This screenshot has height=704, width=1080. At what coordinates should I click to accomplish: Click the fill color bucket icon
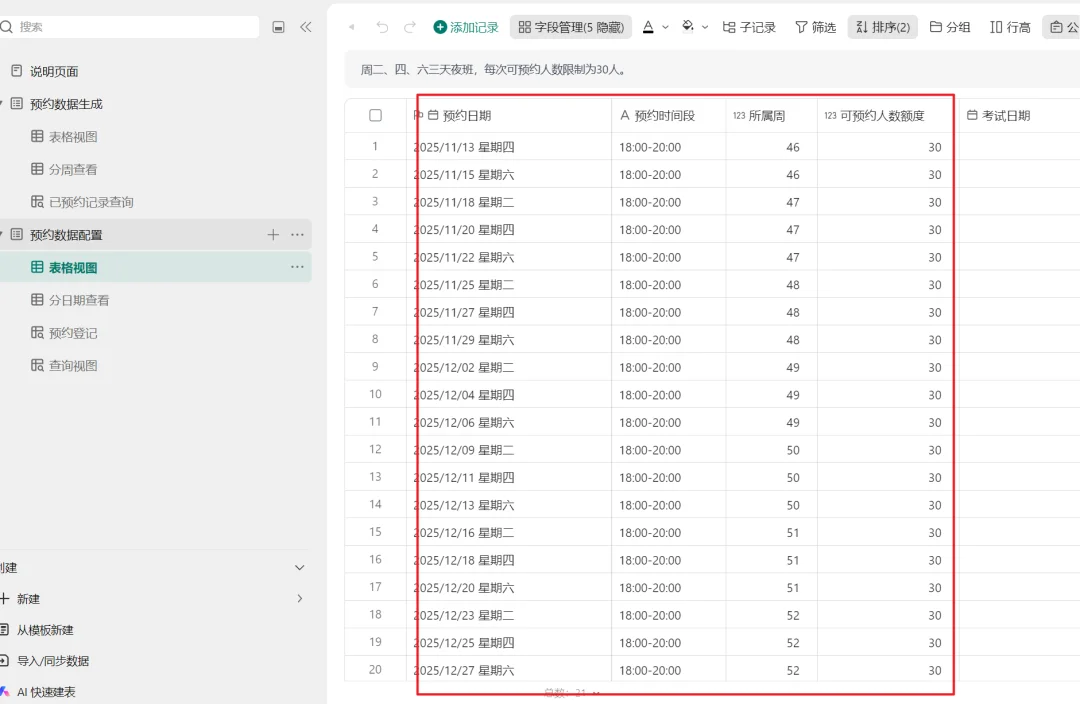[687, 27]
